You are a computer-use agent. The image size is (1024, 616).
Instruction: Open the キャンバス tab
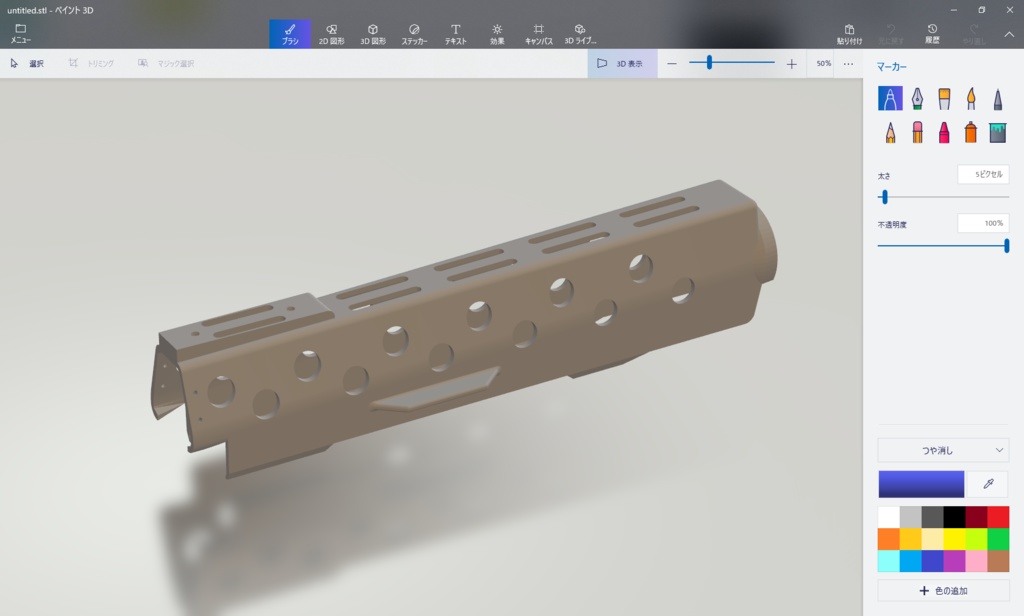point(539,33)
